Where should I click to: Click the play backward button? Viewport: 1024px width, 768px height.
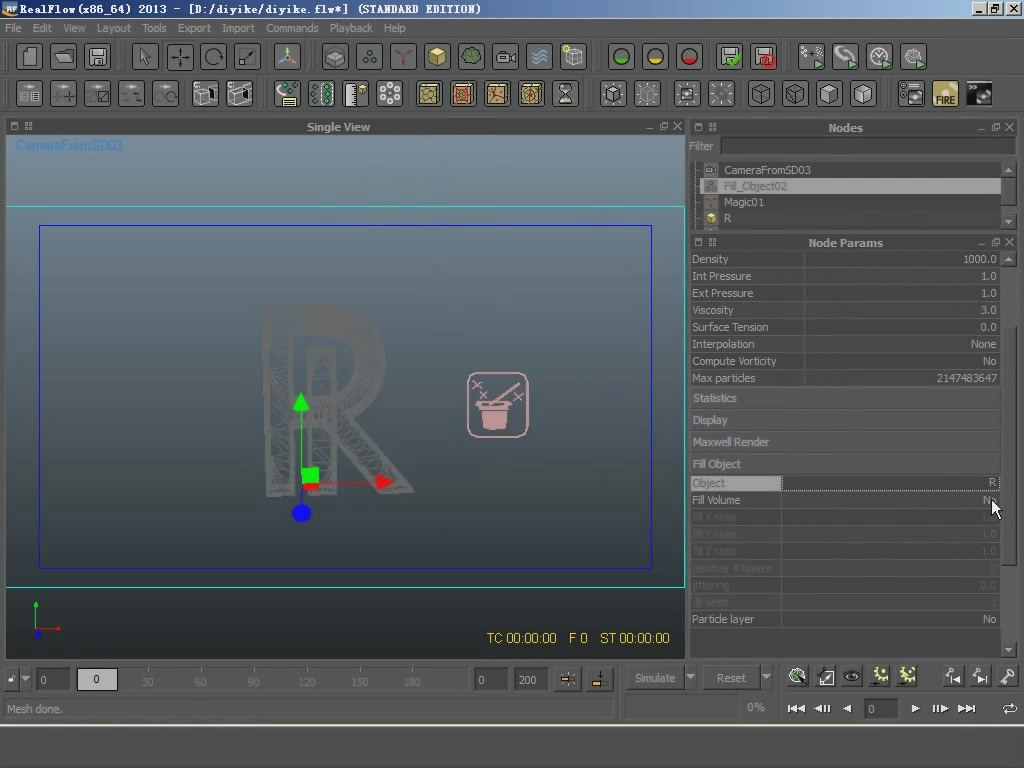pos(847,709)
